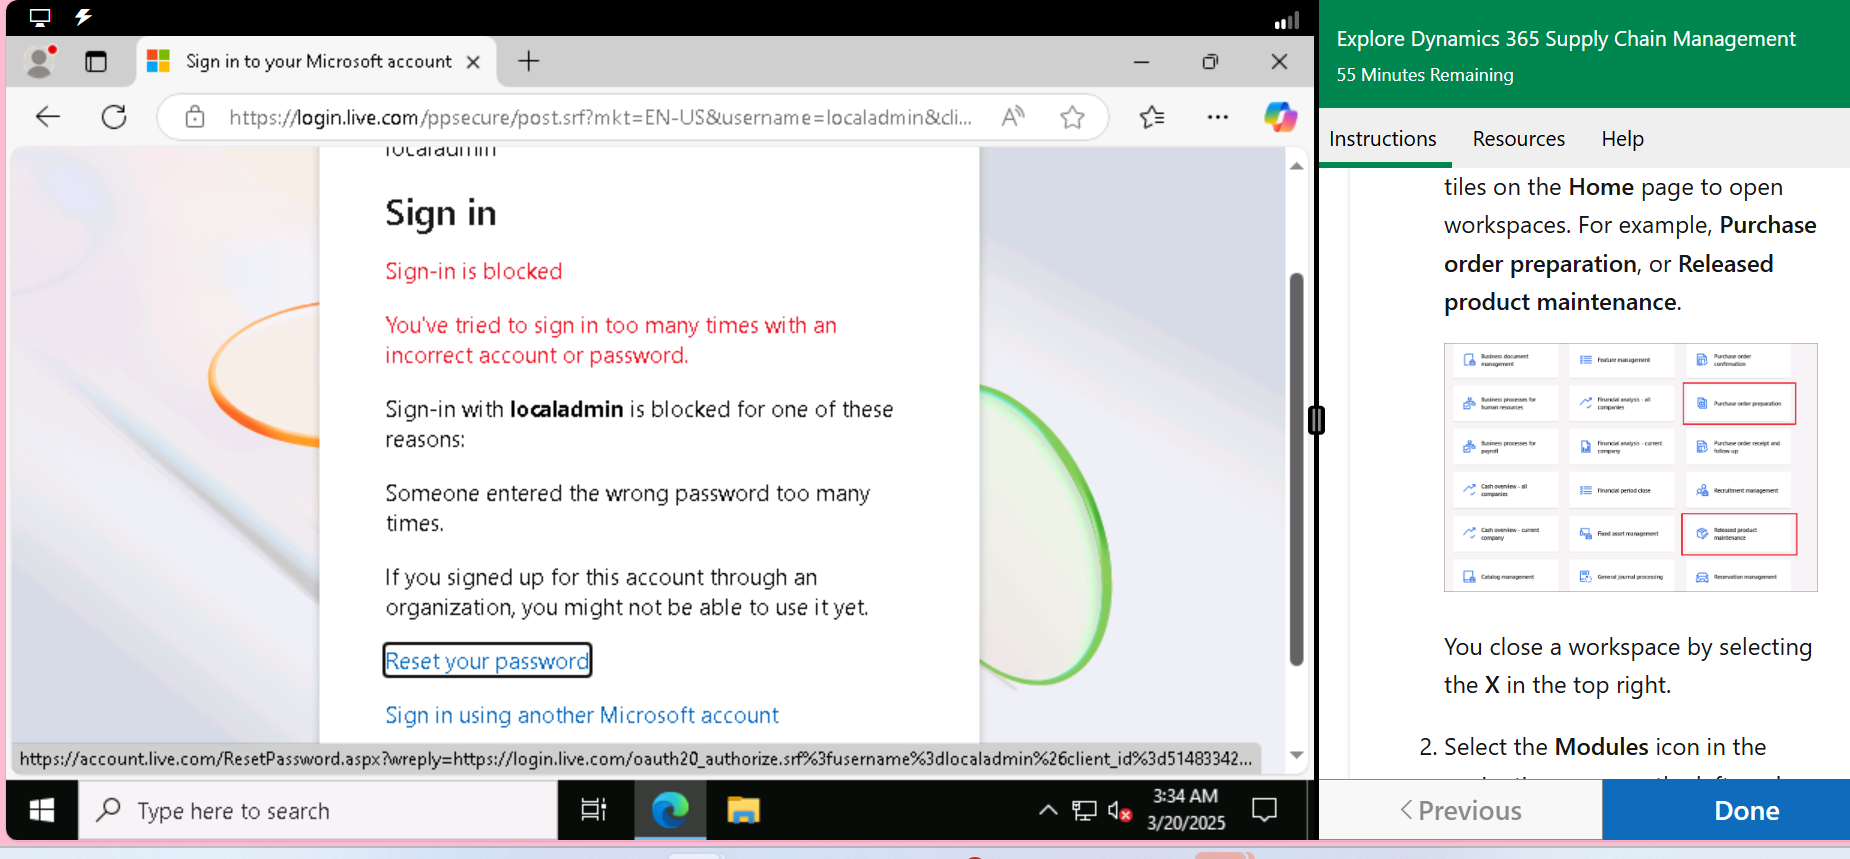Enlarge the workspace tiles thumbnail image
This screenshot has width=1850, height=859.
tap(1630, 467)
